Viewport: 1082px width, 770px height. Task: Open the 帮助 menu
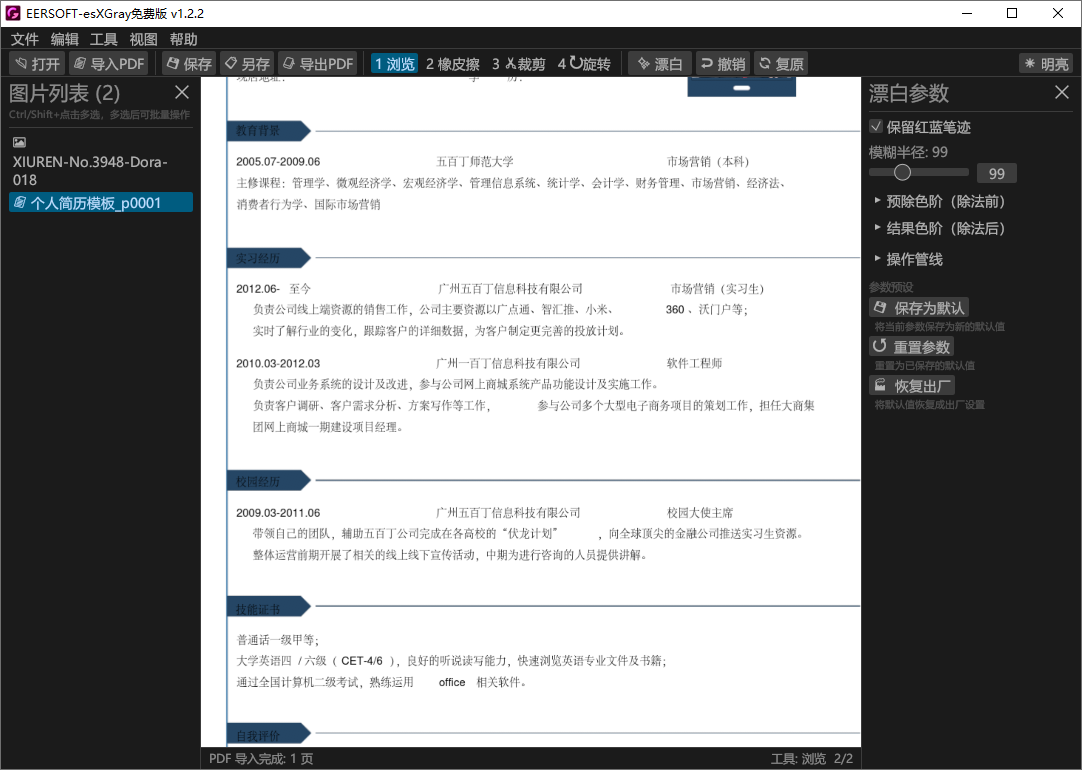pos(183,39)
